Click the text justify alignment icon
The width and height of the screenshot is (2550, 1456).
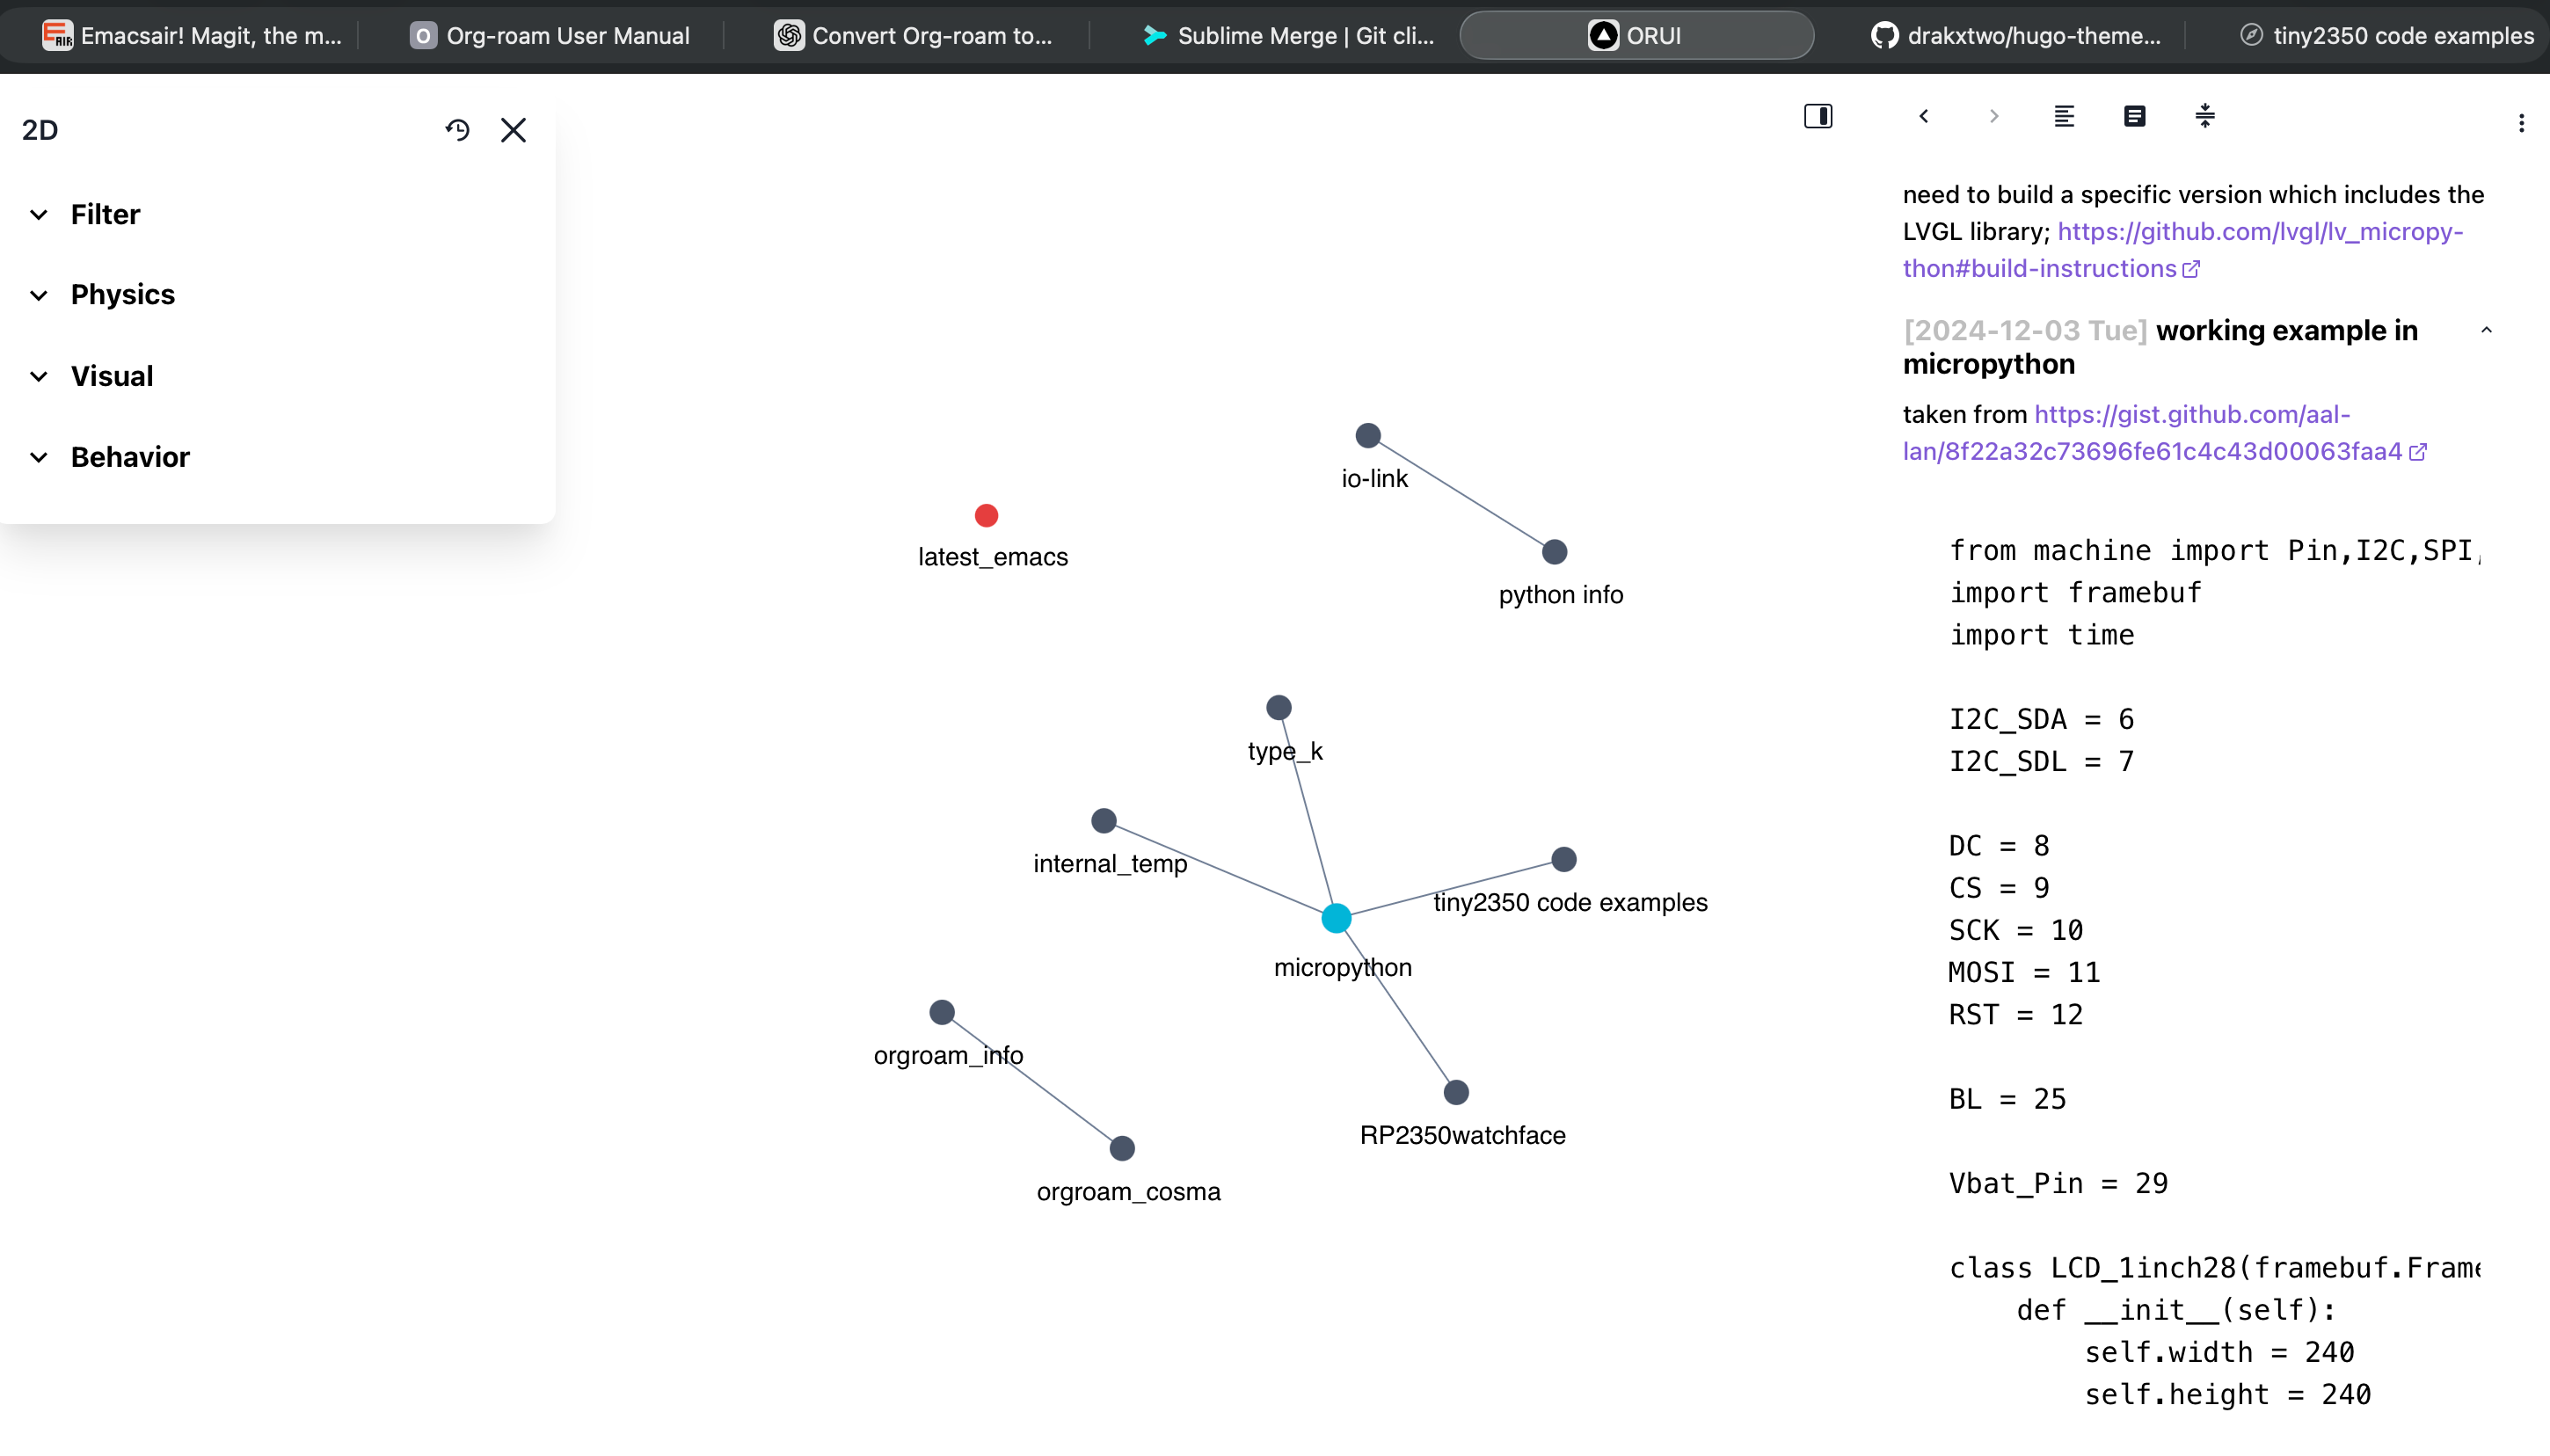(x=2064, y=116)
